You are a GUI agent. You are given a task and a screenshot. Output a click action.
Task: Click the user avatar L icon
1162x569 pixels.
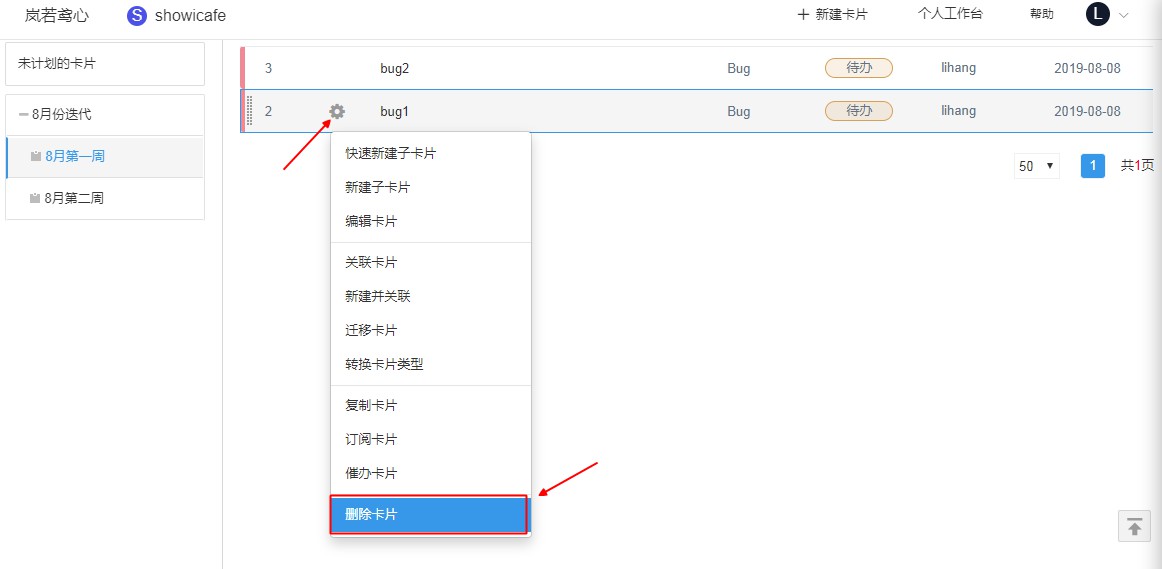[x=1097, y=14]
